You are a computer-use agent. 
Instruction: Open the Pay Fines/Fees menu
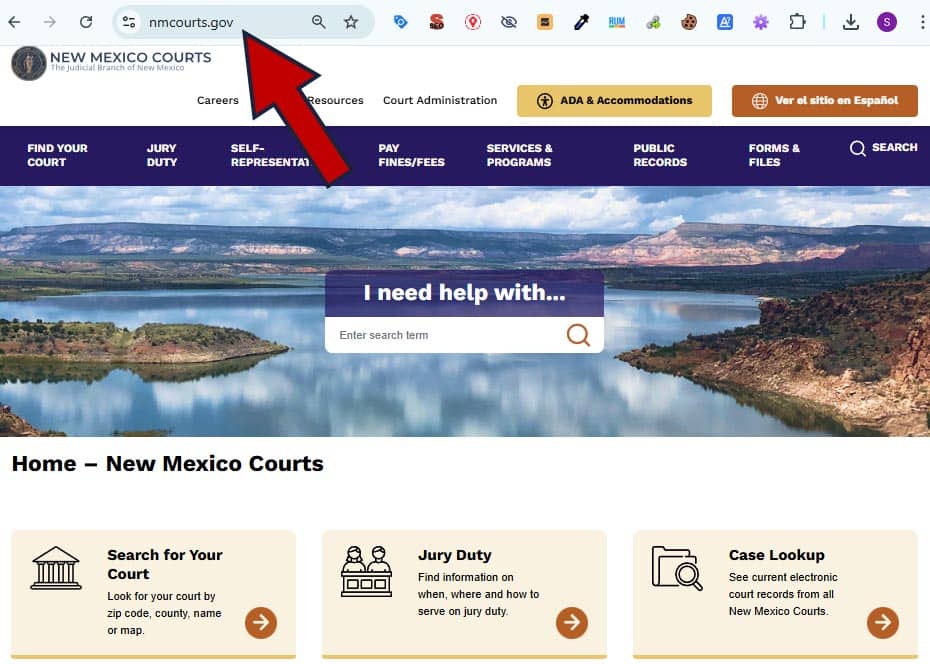[411, 155]
